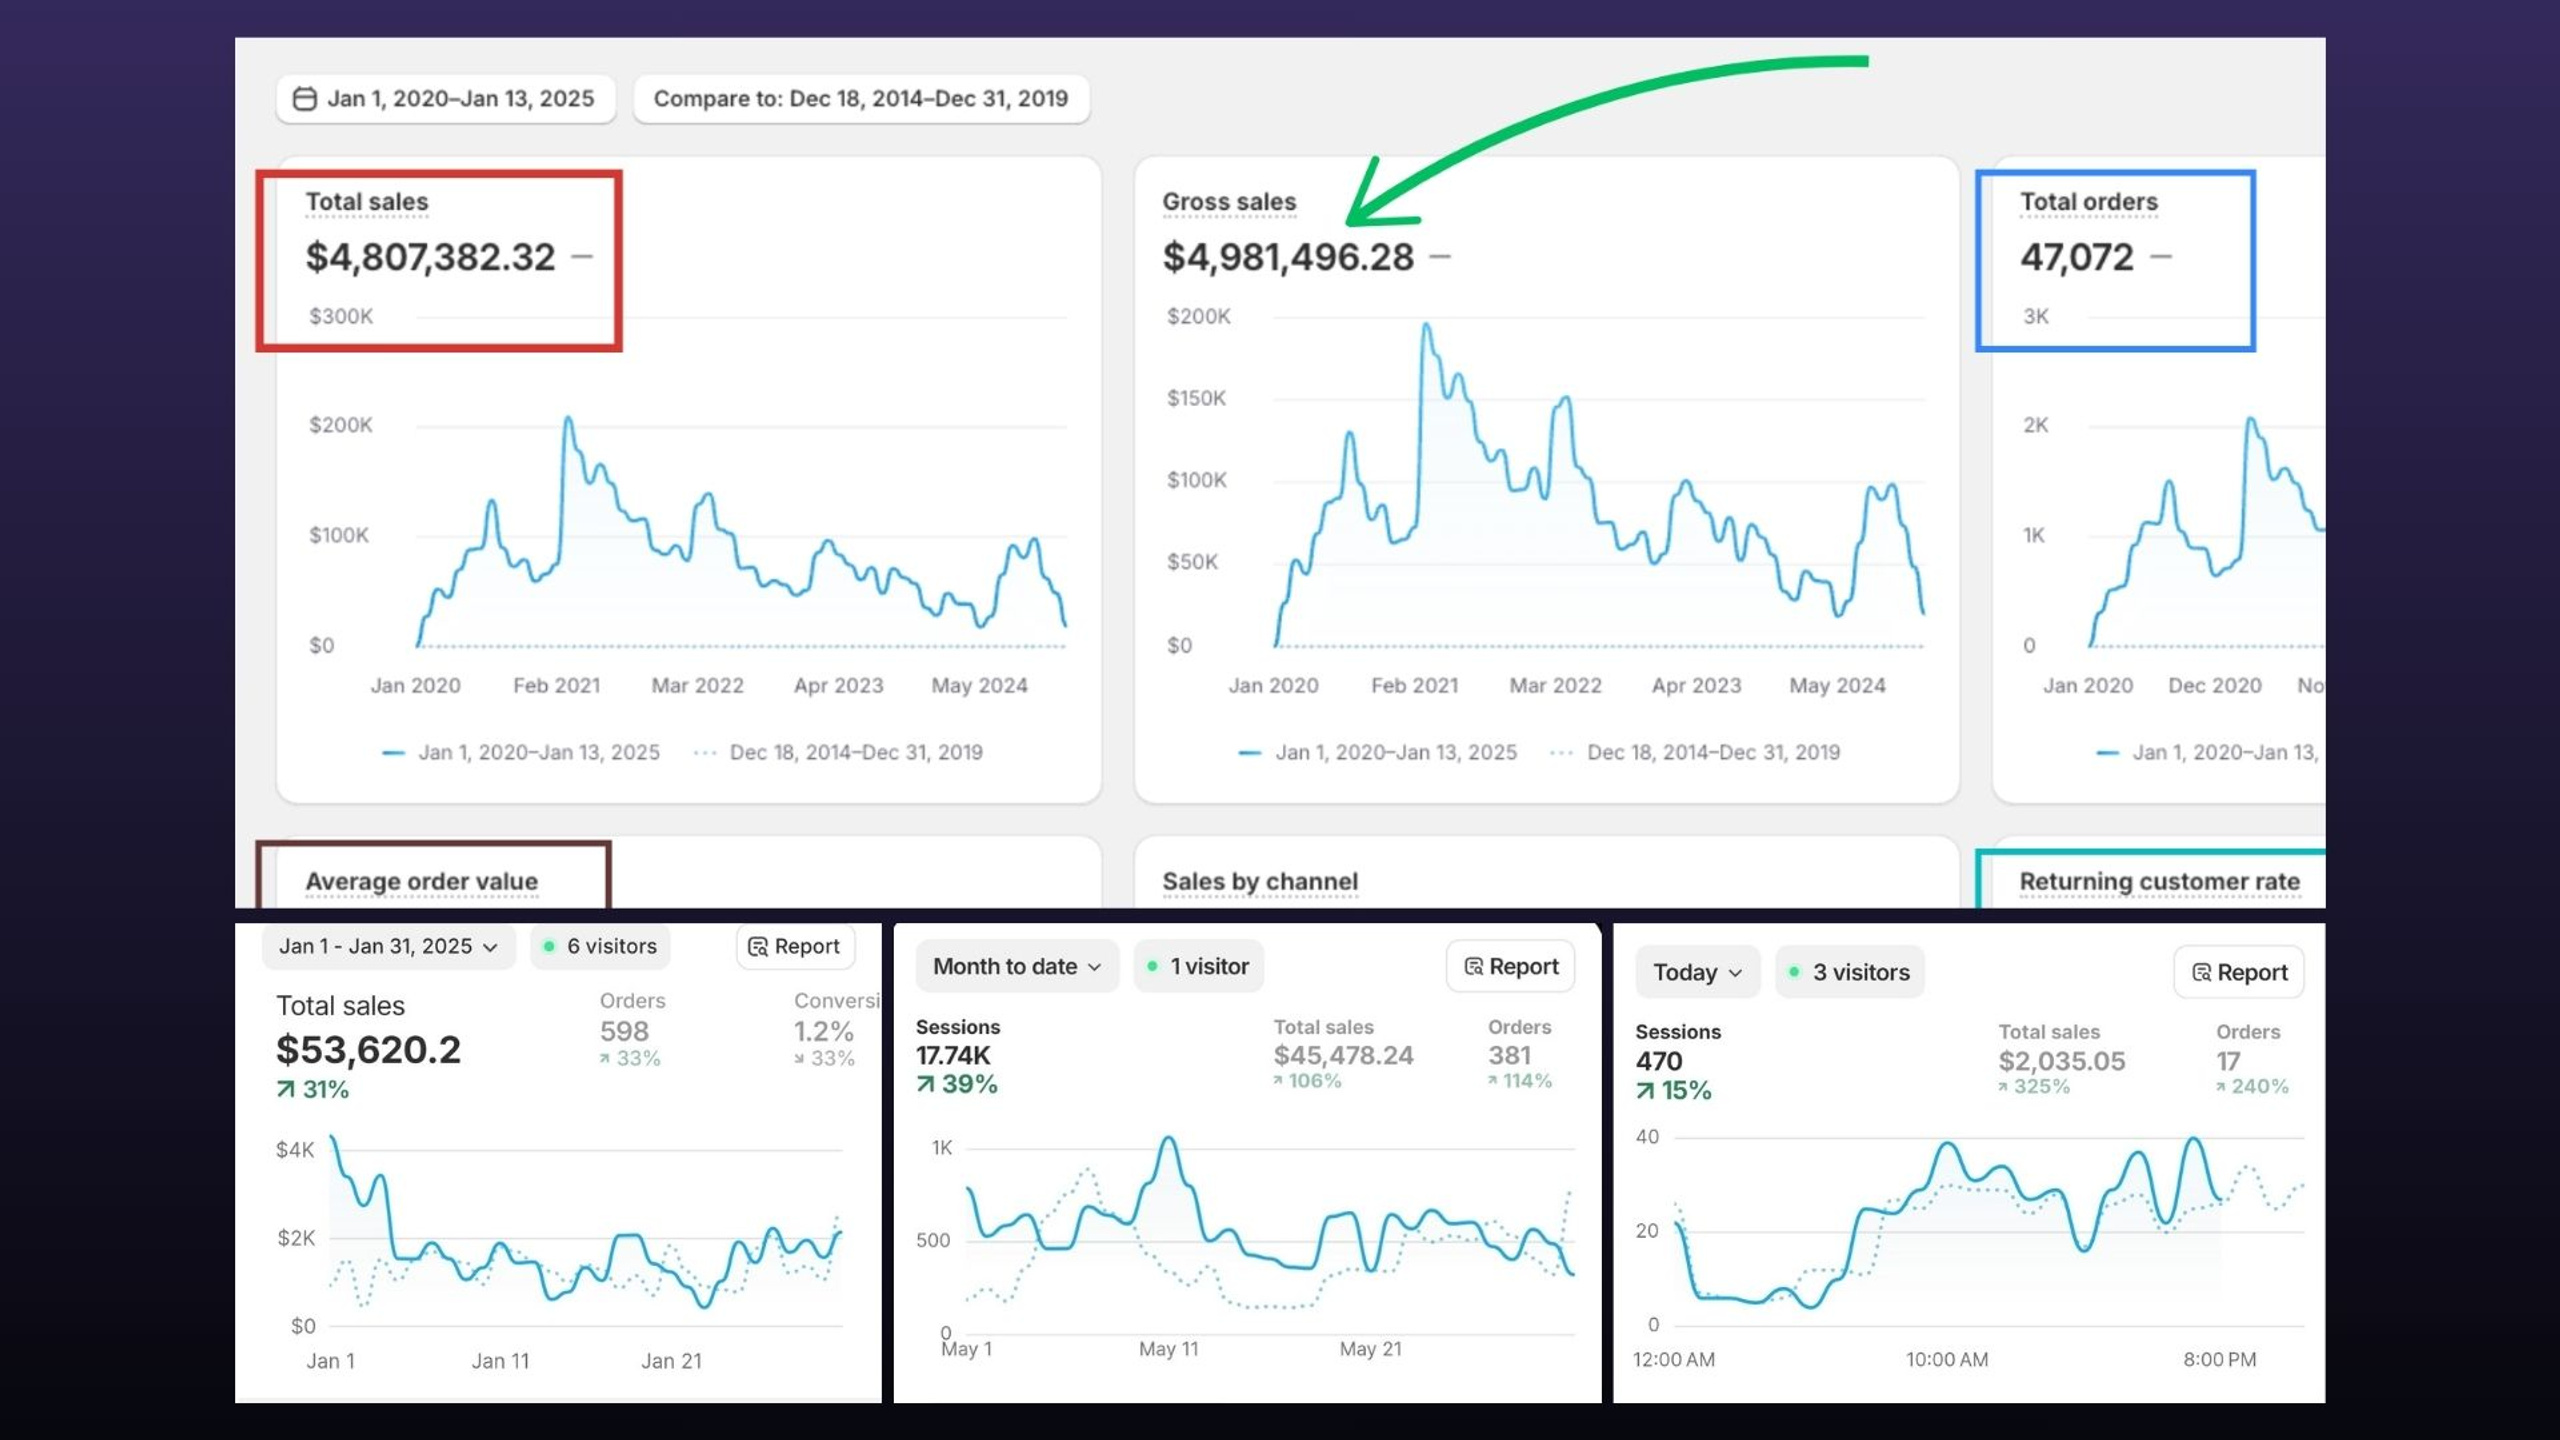This screenshot has height=1440, width=2560.
Task: Click the $4,807,382.32 total sales value
Action: pyautogui.click(x=430, y=257)
